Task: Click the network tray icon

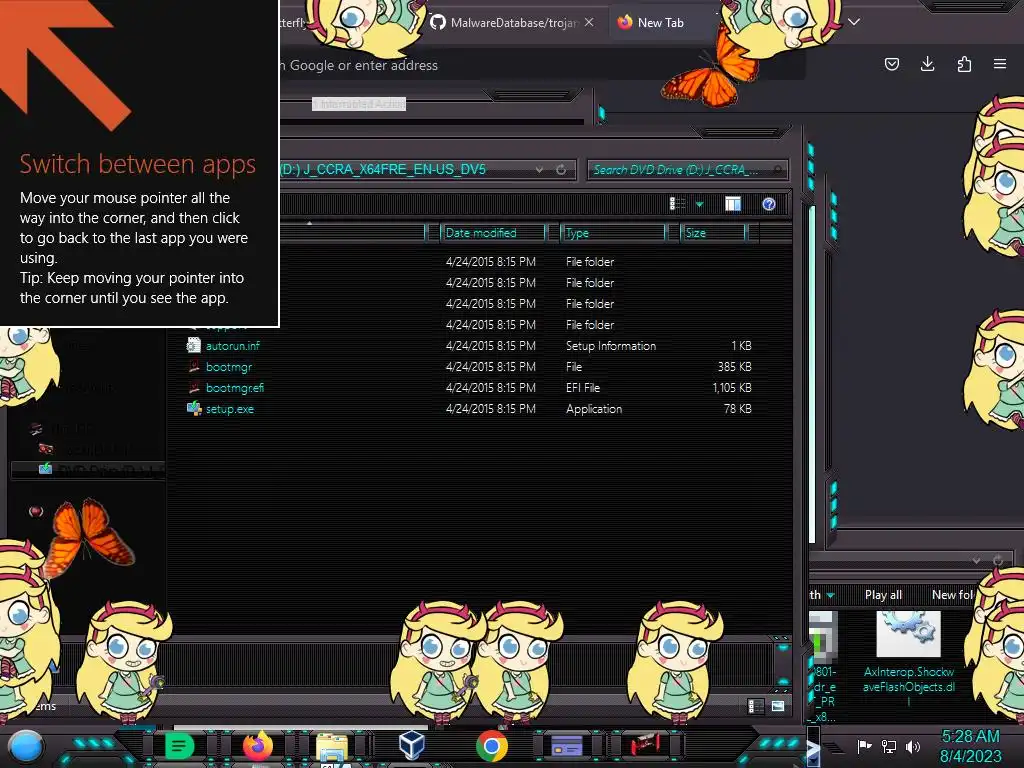Action: click(889, 746)
